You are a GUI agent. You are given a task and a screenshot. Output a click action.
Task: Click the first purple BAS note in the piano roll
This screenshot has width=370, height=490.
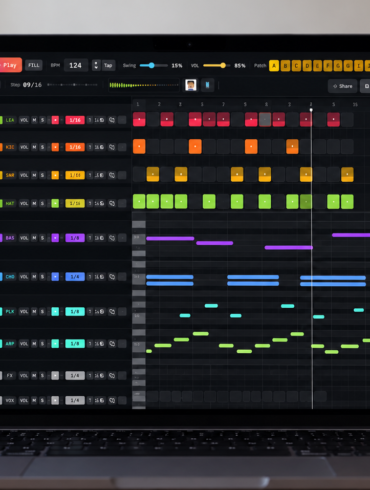[170, 238]
